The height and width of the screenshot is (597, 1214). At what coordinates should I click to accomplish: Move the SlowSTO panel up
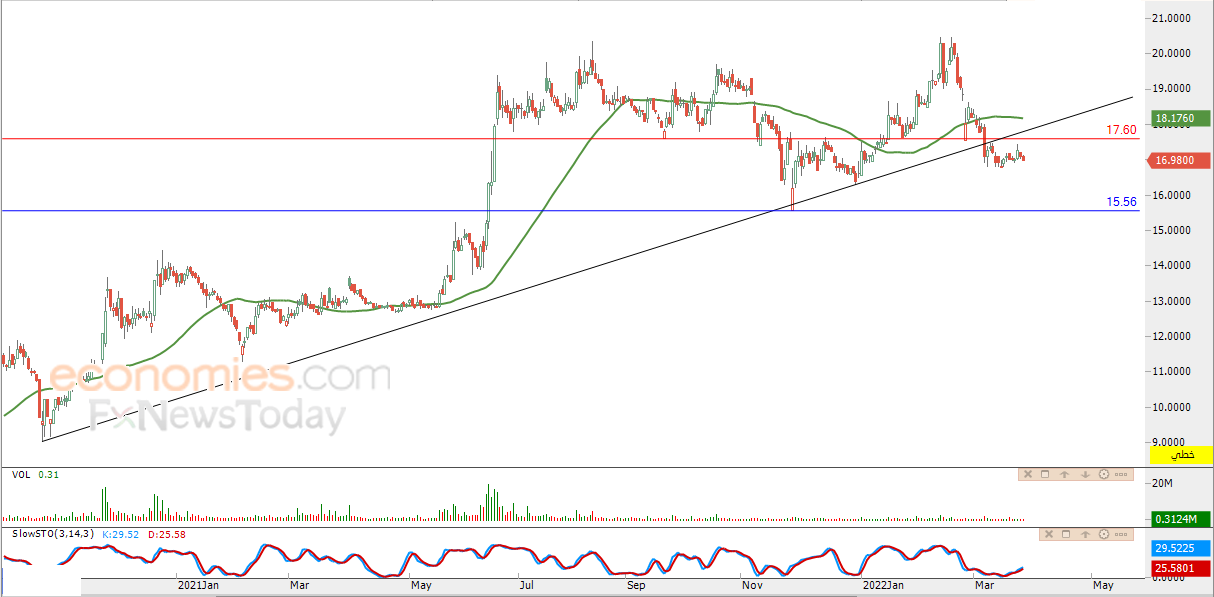[x=1085, y=534]
